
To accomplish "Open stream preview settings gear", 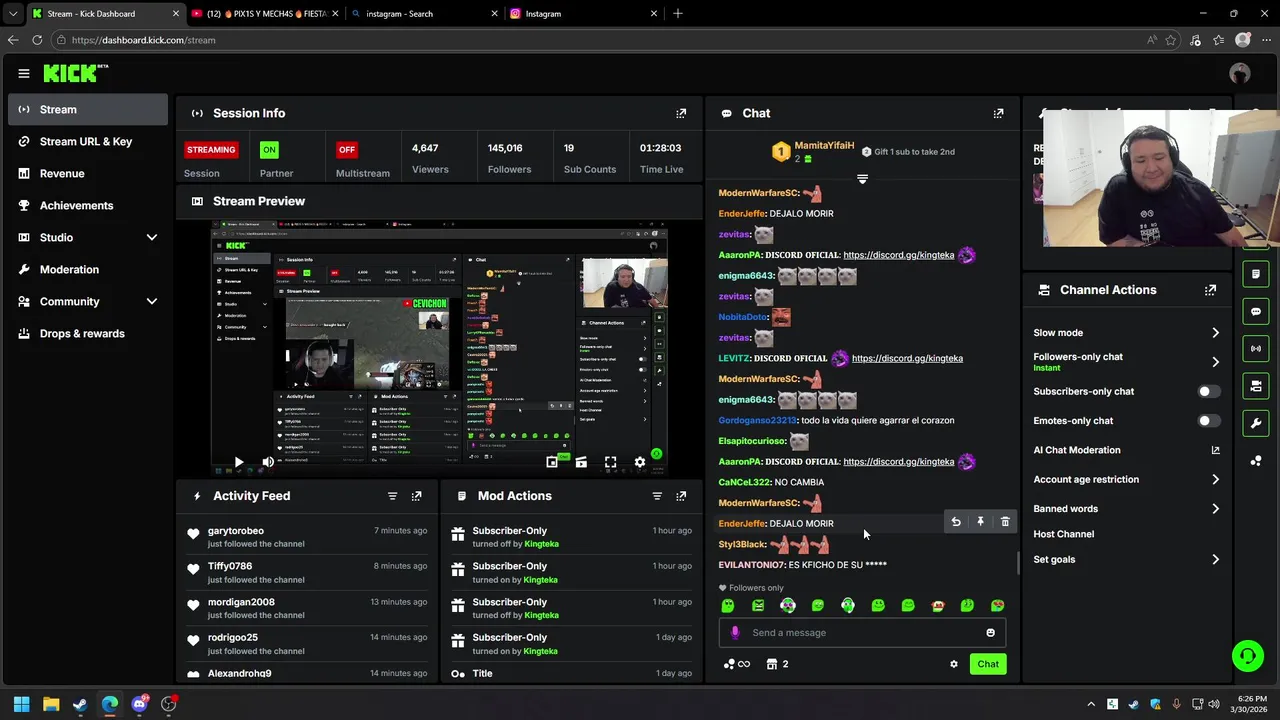I will pos(640,462).
